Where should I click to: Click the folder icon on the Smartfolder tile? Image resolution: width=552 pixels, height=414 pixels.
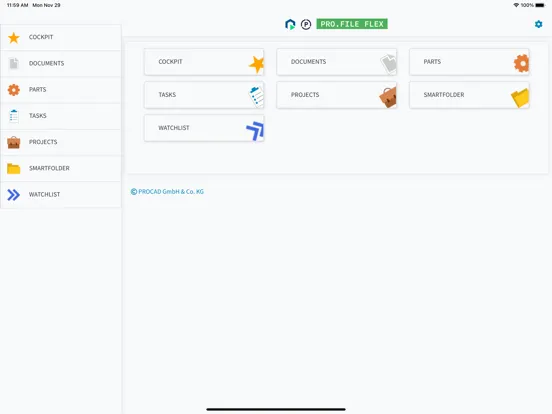[520, 98]
